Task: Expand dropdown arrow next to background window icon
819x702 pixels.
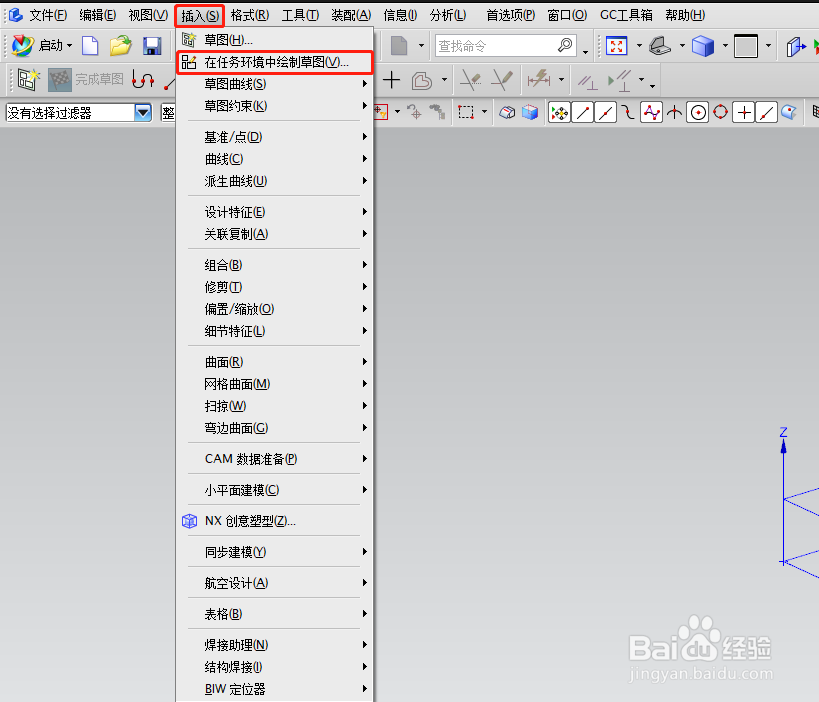Action: (x=768, y=46)
